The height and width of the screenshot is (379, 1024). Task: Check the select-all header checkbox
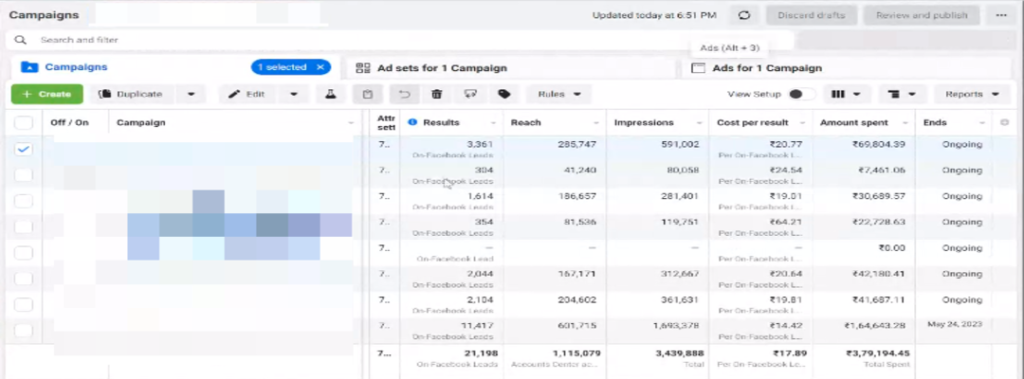[24, 123]
